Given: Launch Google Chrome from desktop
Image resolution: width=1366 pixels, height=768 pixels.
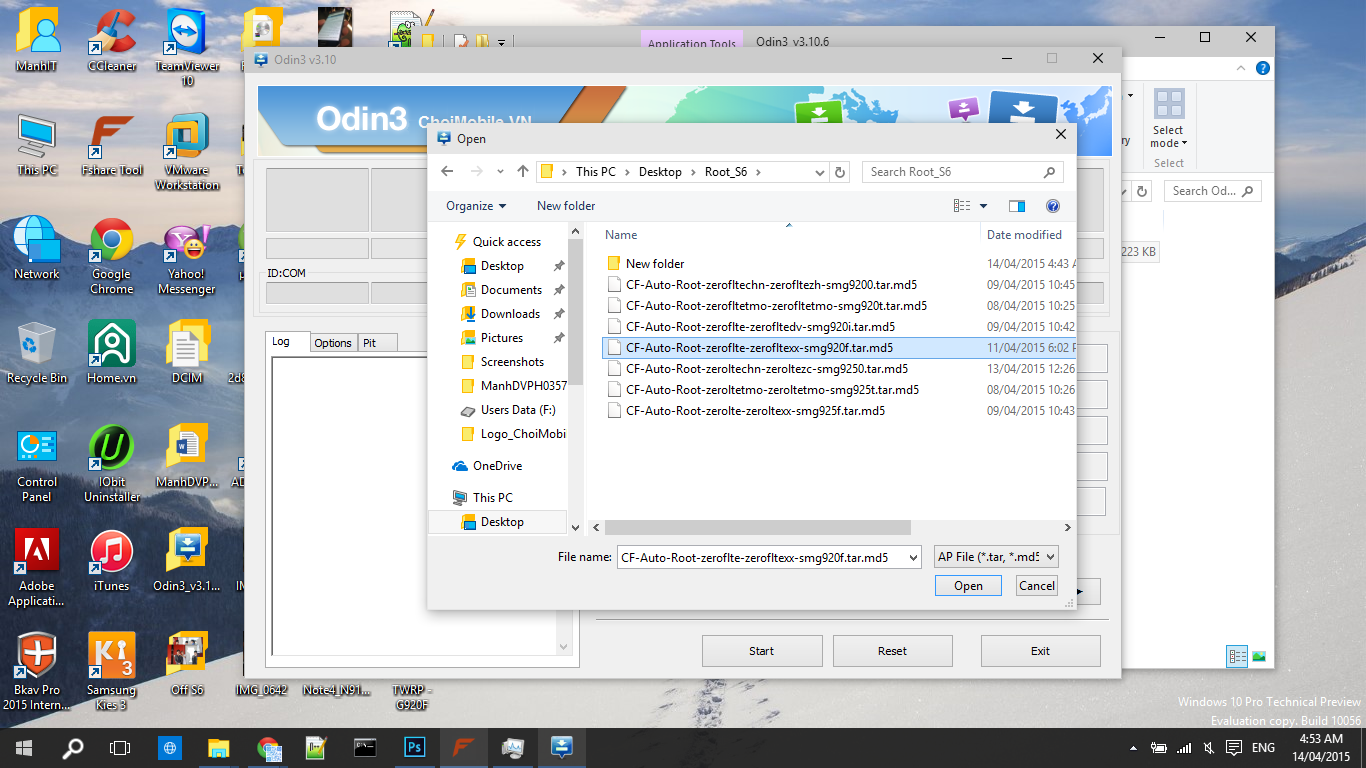Looking at the screenshot, I should pyautogui.click(x=112, y=256).
